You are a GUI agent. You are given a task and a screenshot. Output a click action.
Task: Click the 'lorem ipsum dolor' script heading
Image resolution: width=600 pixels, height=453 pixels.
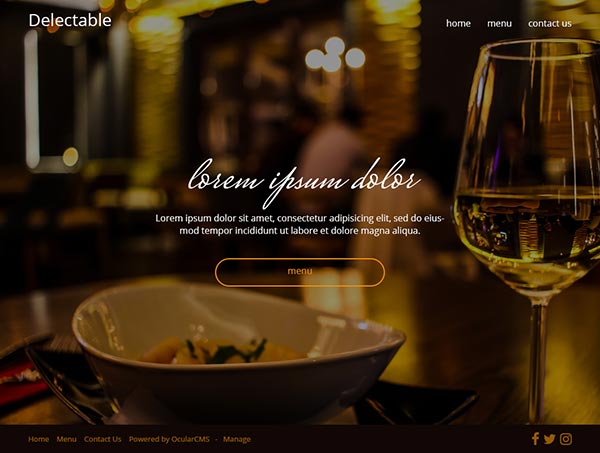[304, 182]
